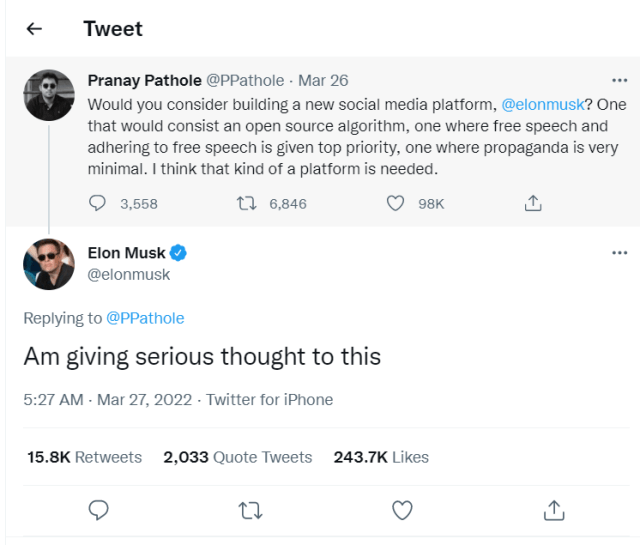Click the @PPathole link after Replying to
This screenshot has height=545, width=640.
(x=145, y=318)
